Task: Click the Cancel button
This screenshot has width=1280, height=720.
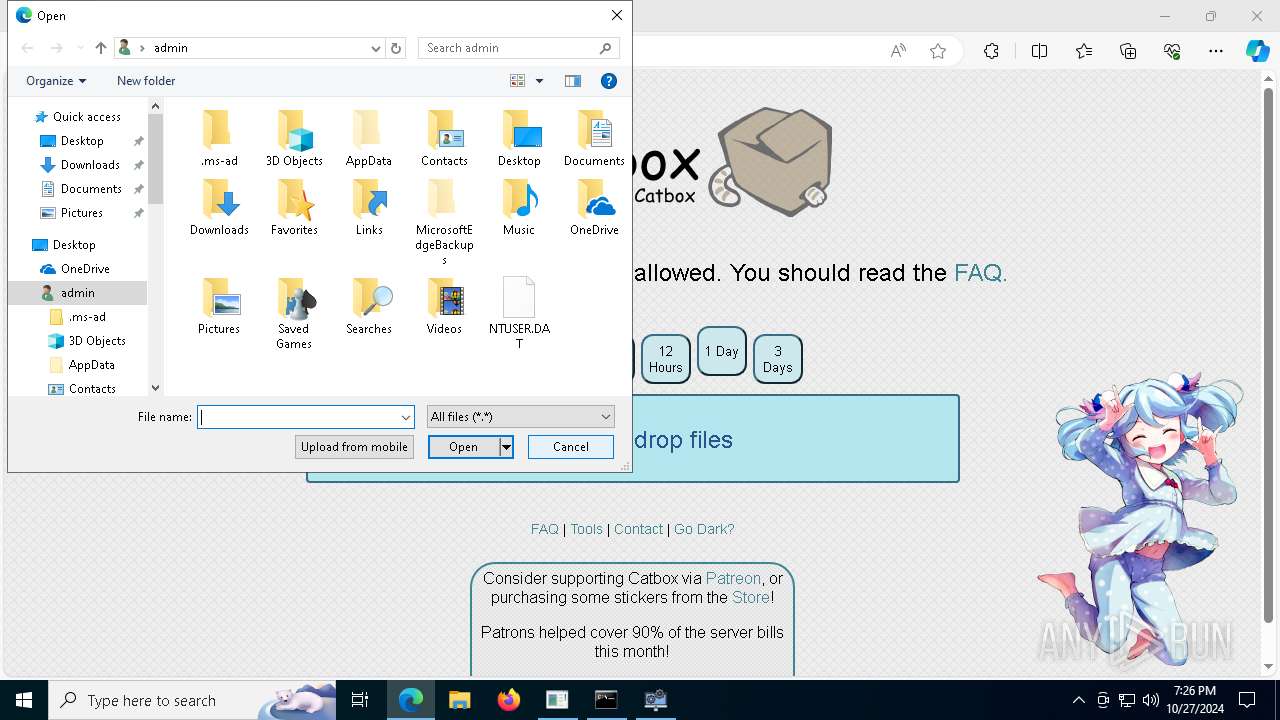Action: click(x=571, y=447)
